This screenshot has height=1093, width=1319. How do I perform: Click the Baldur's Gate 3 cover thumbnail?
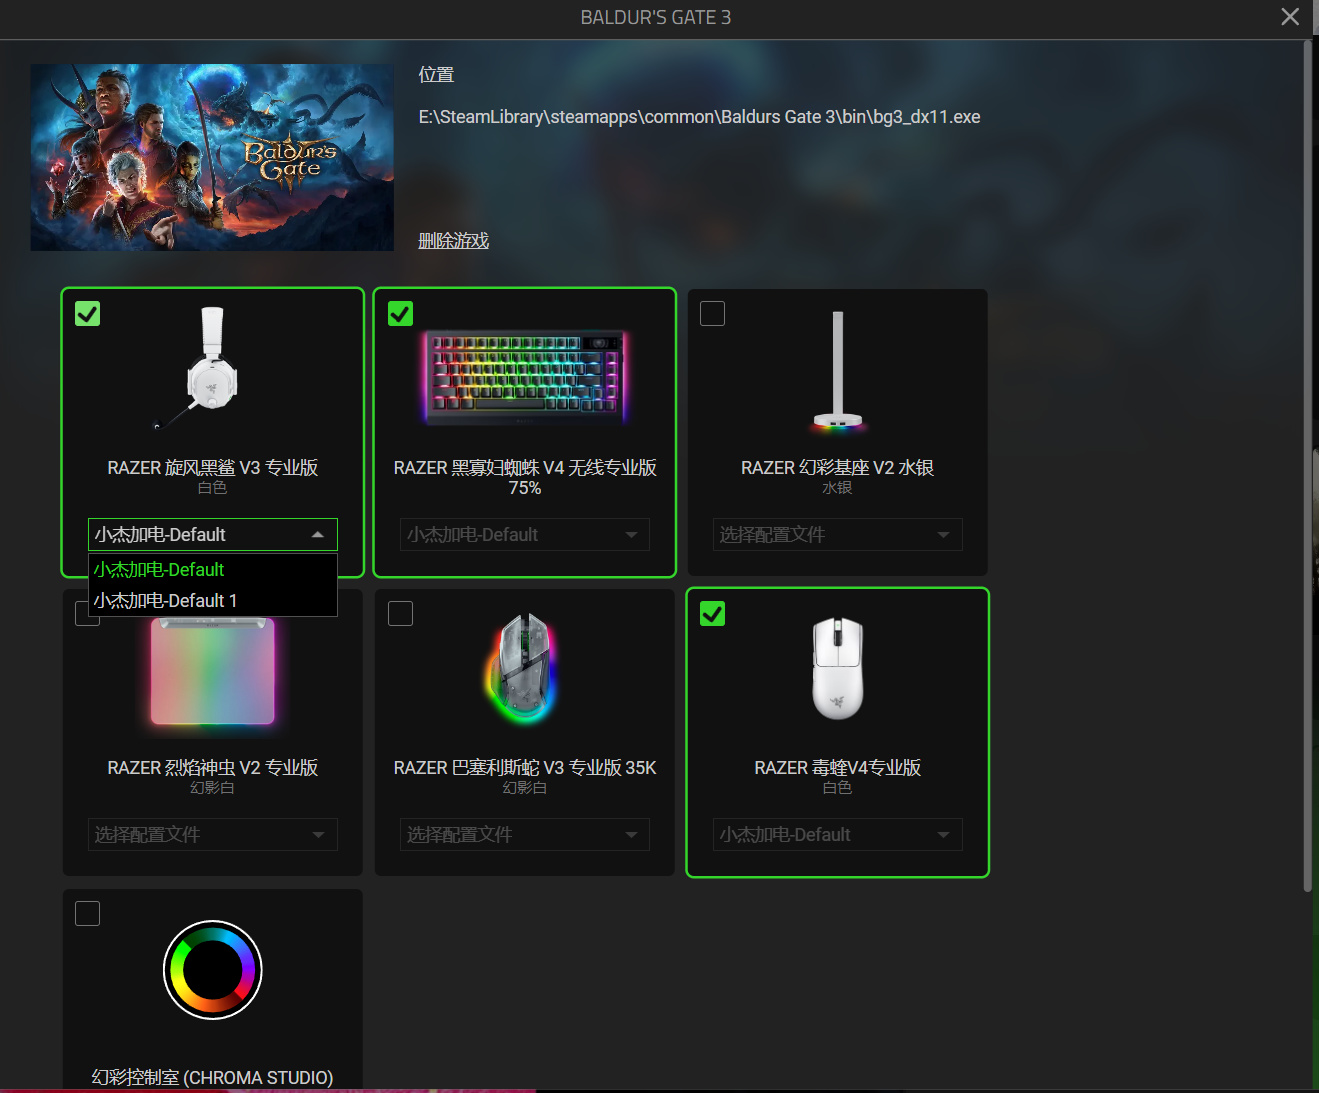point(212,157)
